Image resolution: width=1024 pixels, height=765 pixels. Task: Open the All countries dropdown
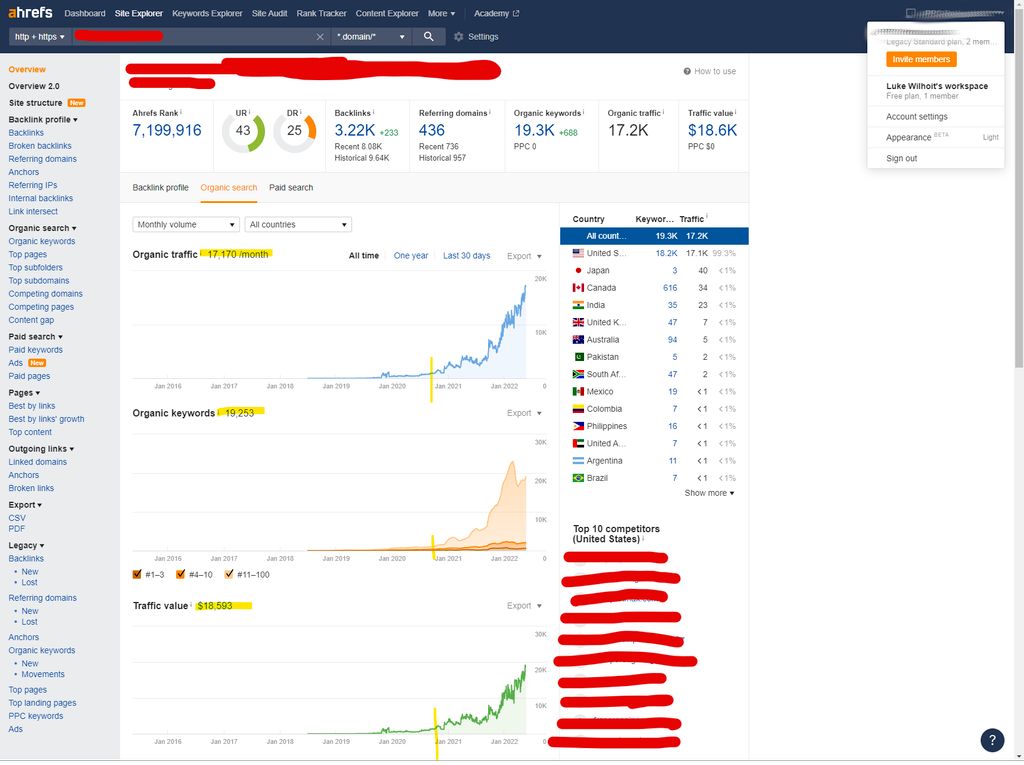[x=298, y=225]
